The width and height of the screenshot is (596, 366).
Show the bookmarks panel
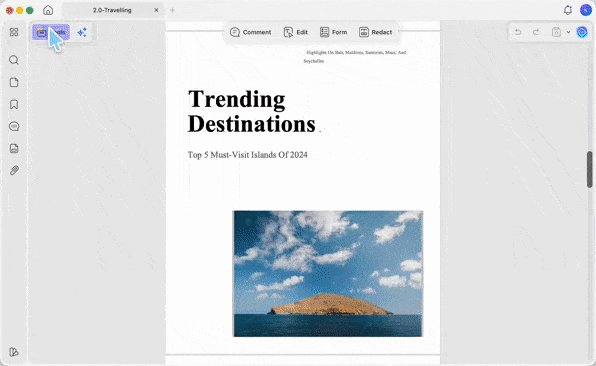(14, 105)
